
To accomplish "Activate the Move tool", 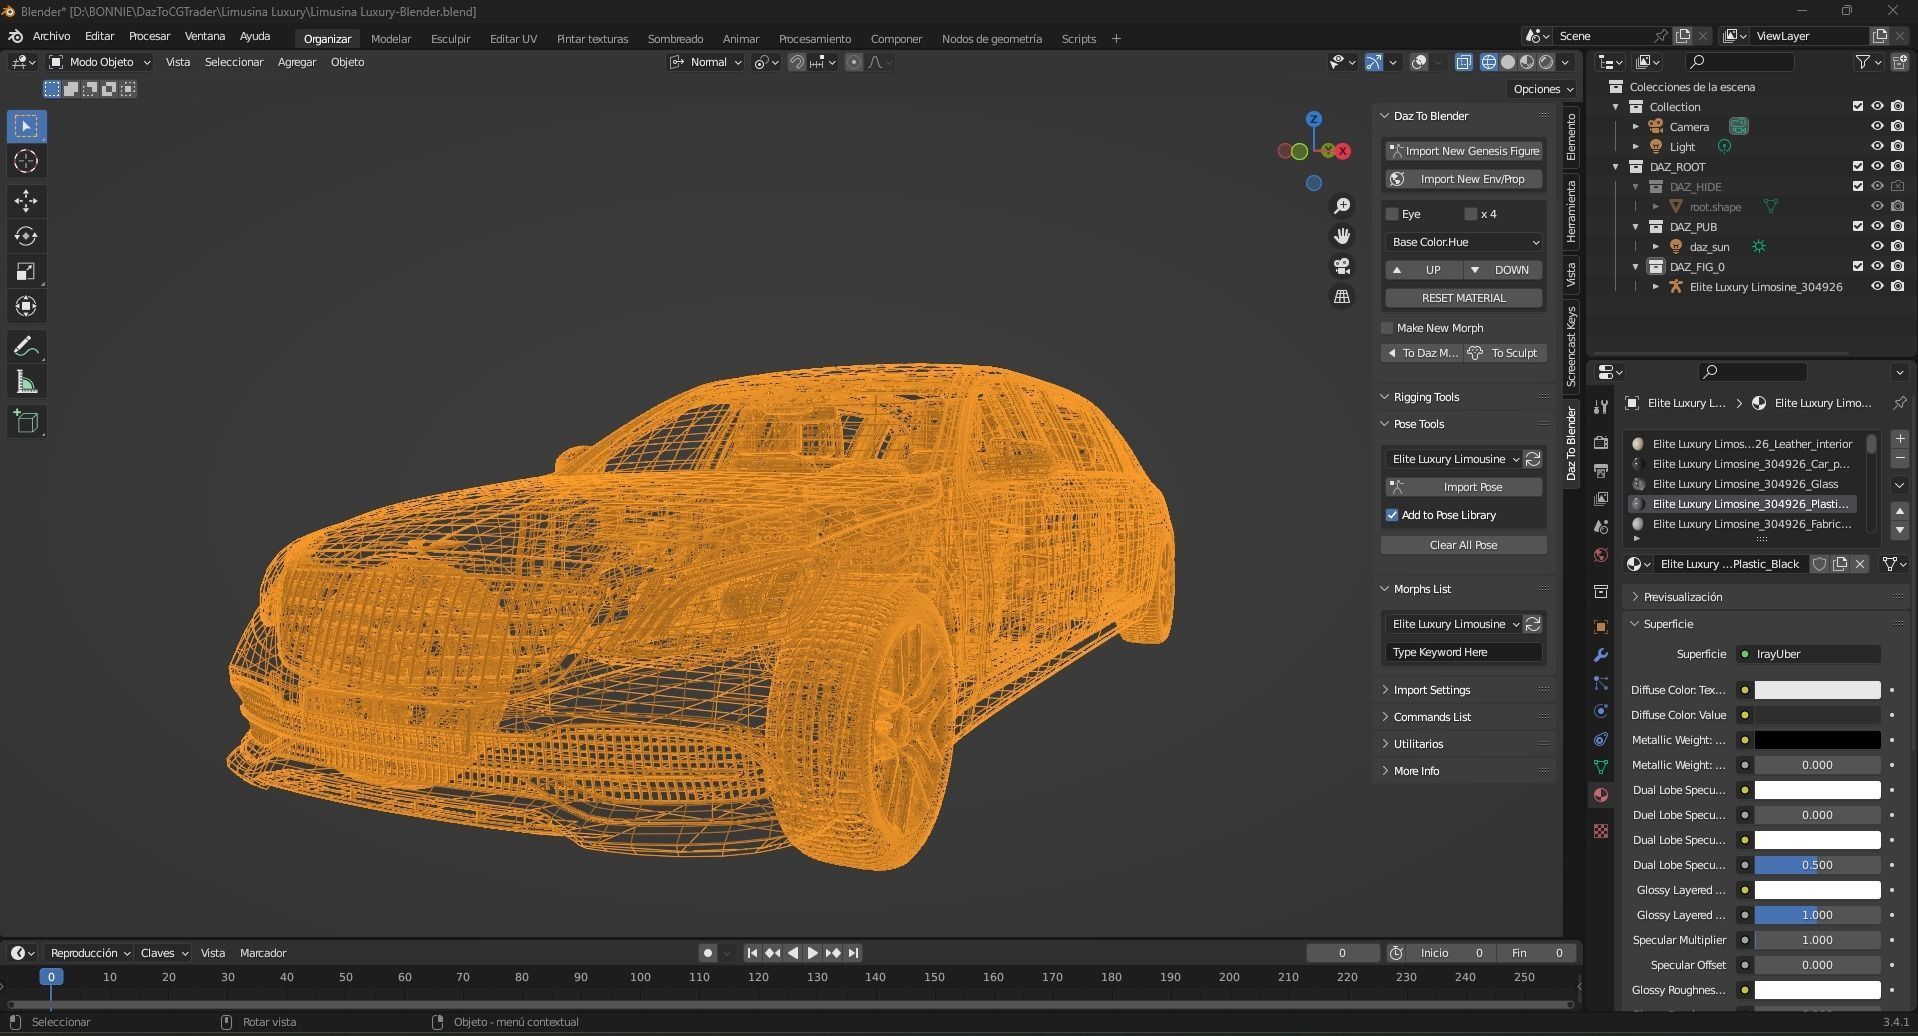I will 26,201.
